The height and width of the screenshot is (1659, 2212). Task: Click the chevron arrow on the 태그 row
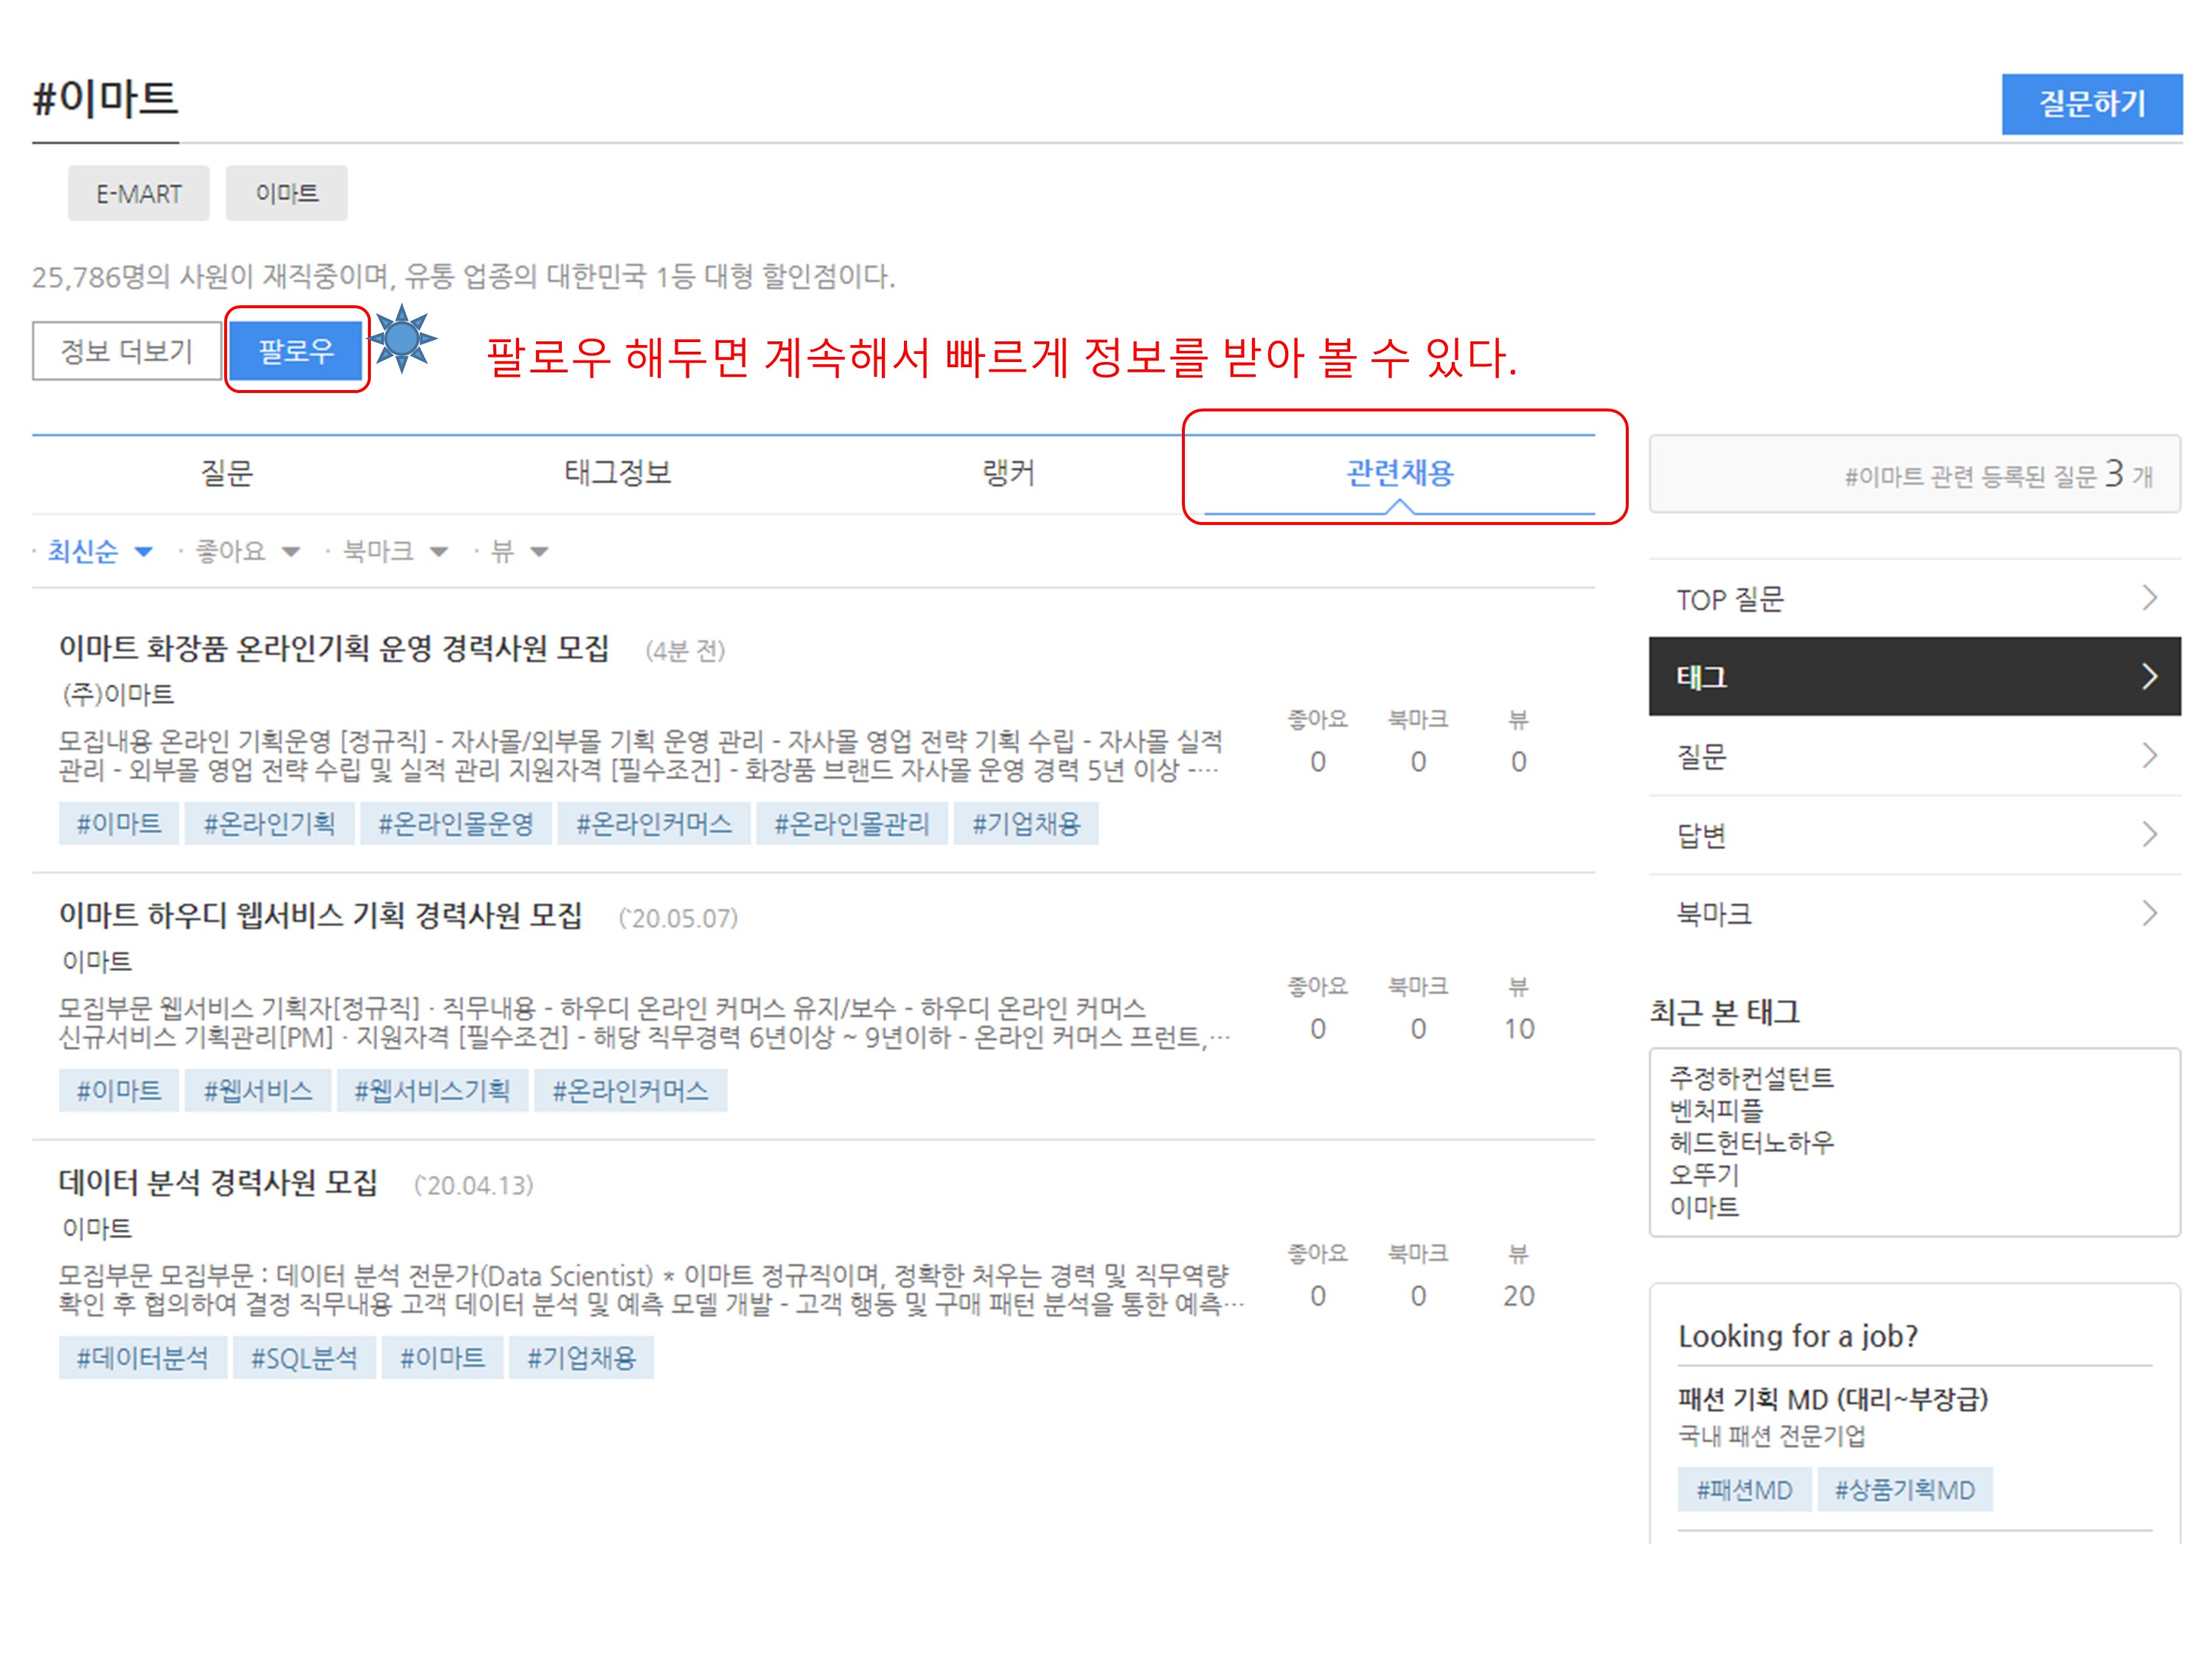click(x=2149, y=677)
